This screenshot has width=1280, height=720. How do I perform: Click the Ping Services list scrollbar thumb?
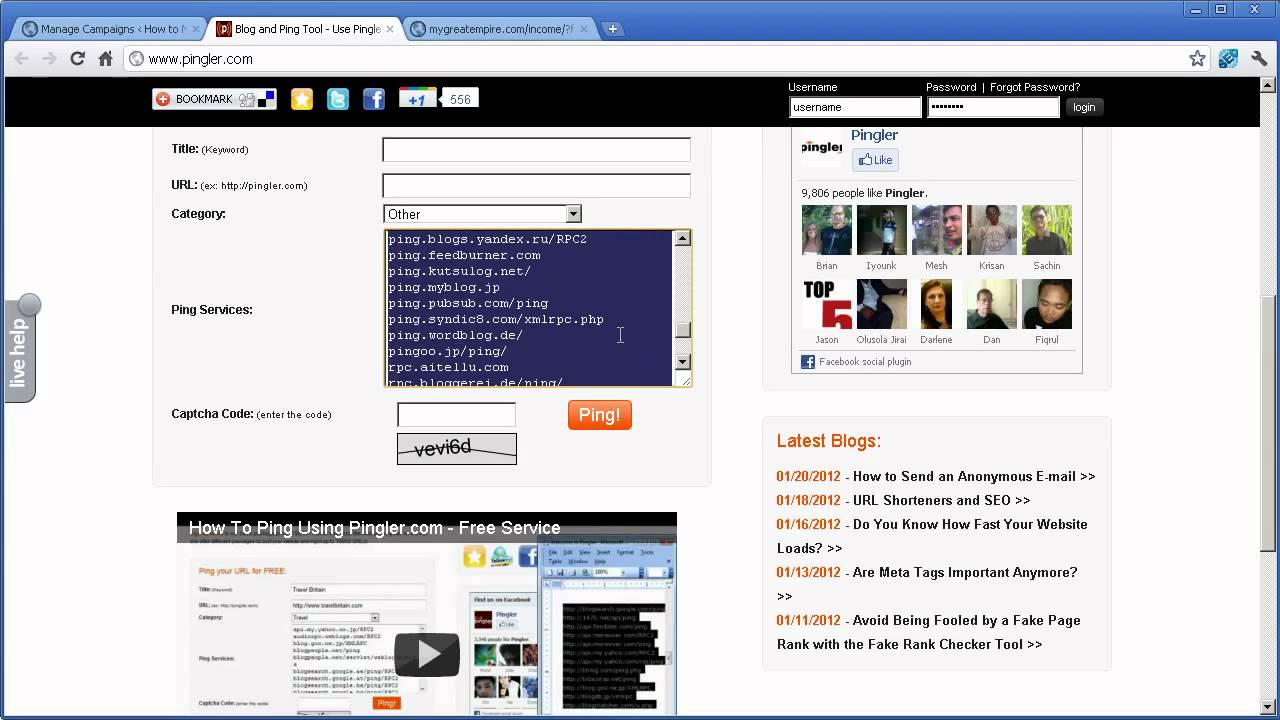click(x=682, y=330)
